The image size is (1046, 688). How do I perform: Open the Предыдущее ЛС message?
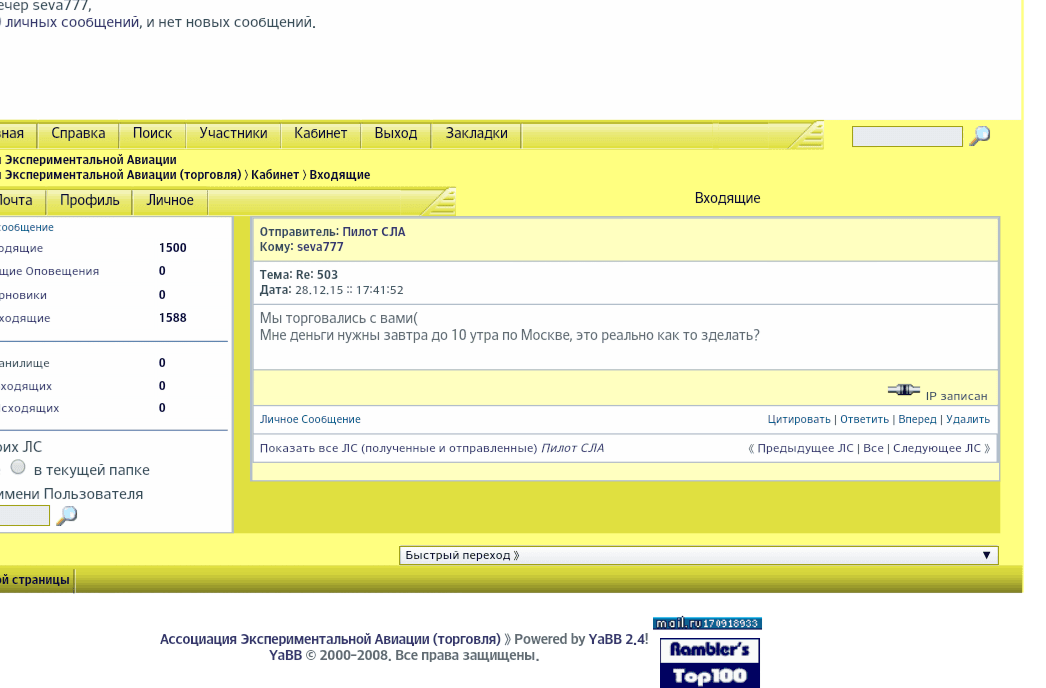coord(805,449)
